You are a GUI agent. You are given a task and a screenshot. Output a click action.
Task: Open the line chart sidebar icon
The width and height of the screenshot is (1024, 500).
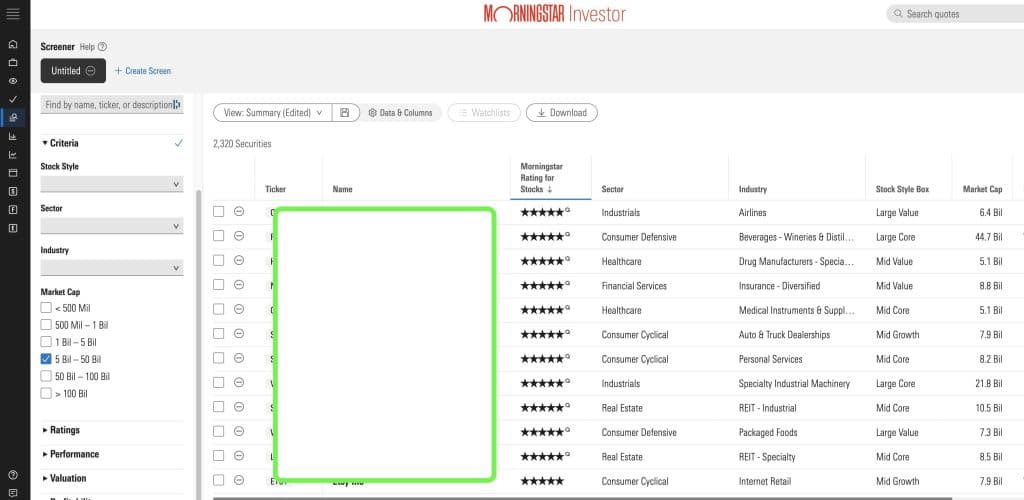click(13, 155)
